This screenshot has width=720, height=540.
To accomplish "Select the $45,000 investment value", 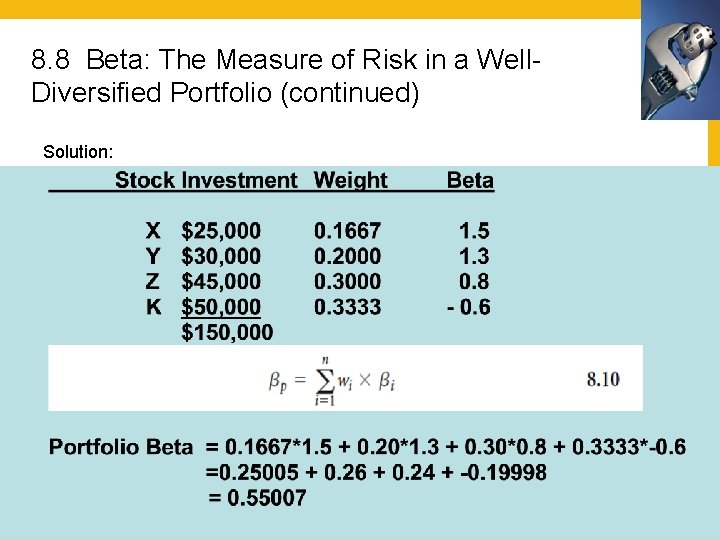I will 221,282.
